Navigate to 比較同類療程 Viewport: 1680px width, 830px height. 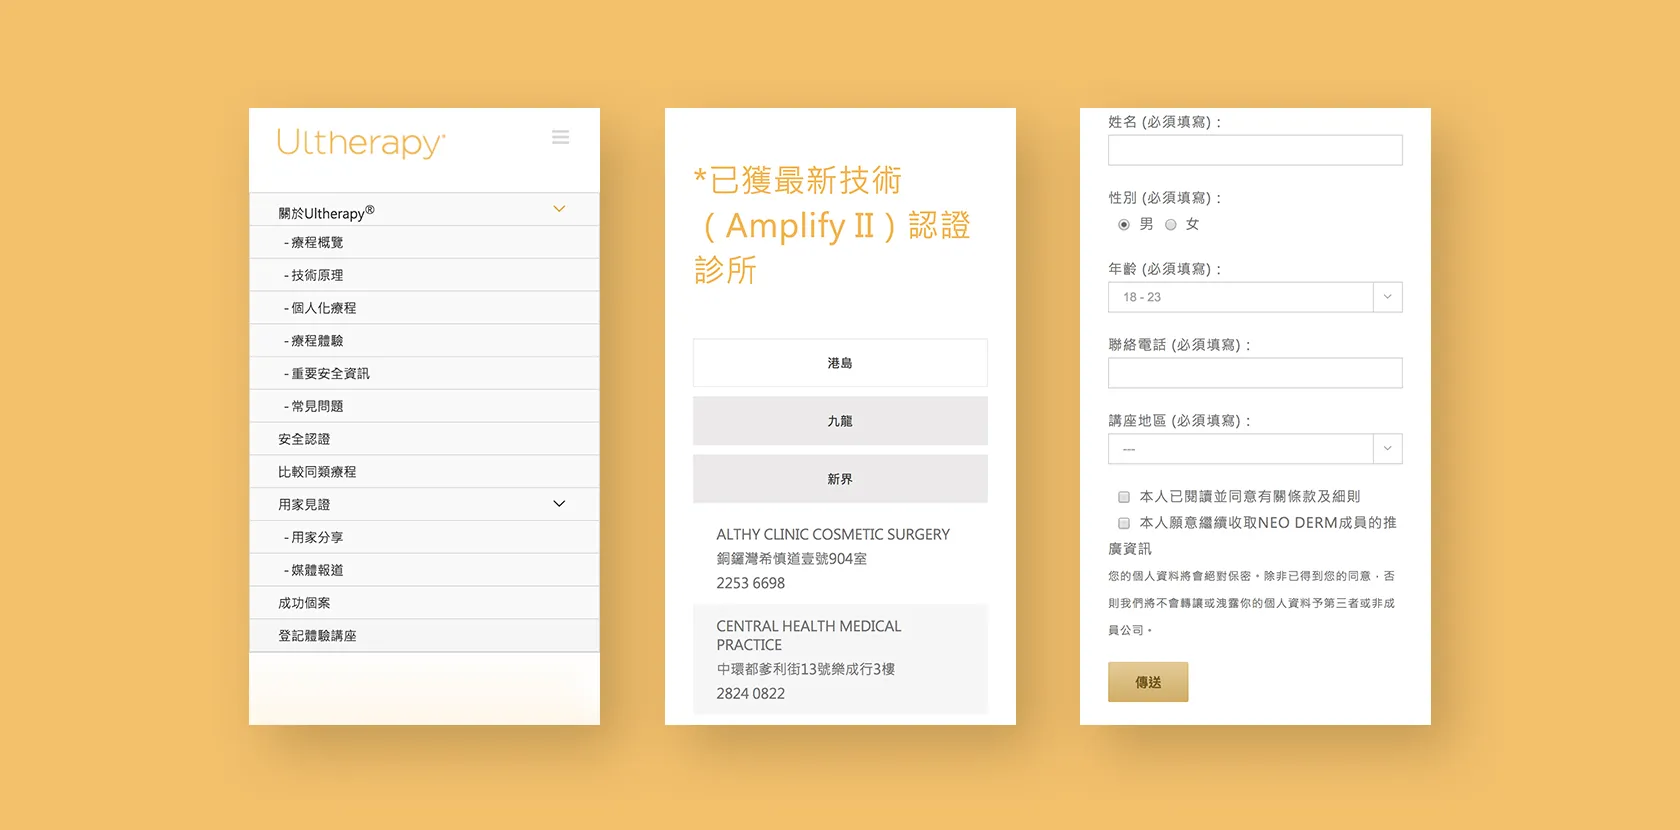click(x=424, y=472)
